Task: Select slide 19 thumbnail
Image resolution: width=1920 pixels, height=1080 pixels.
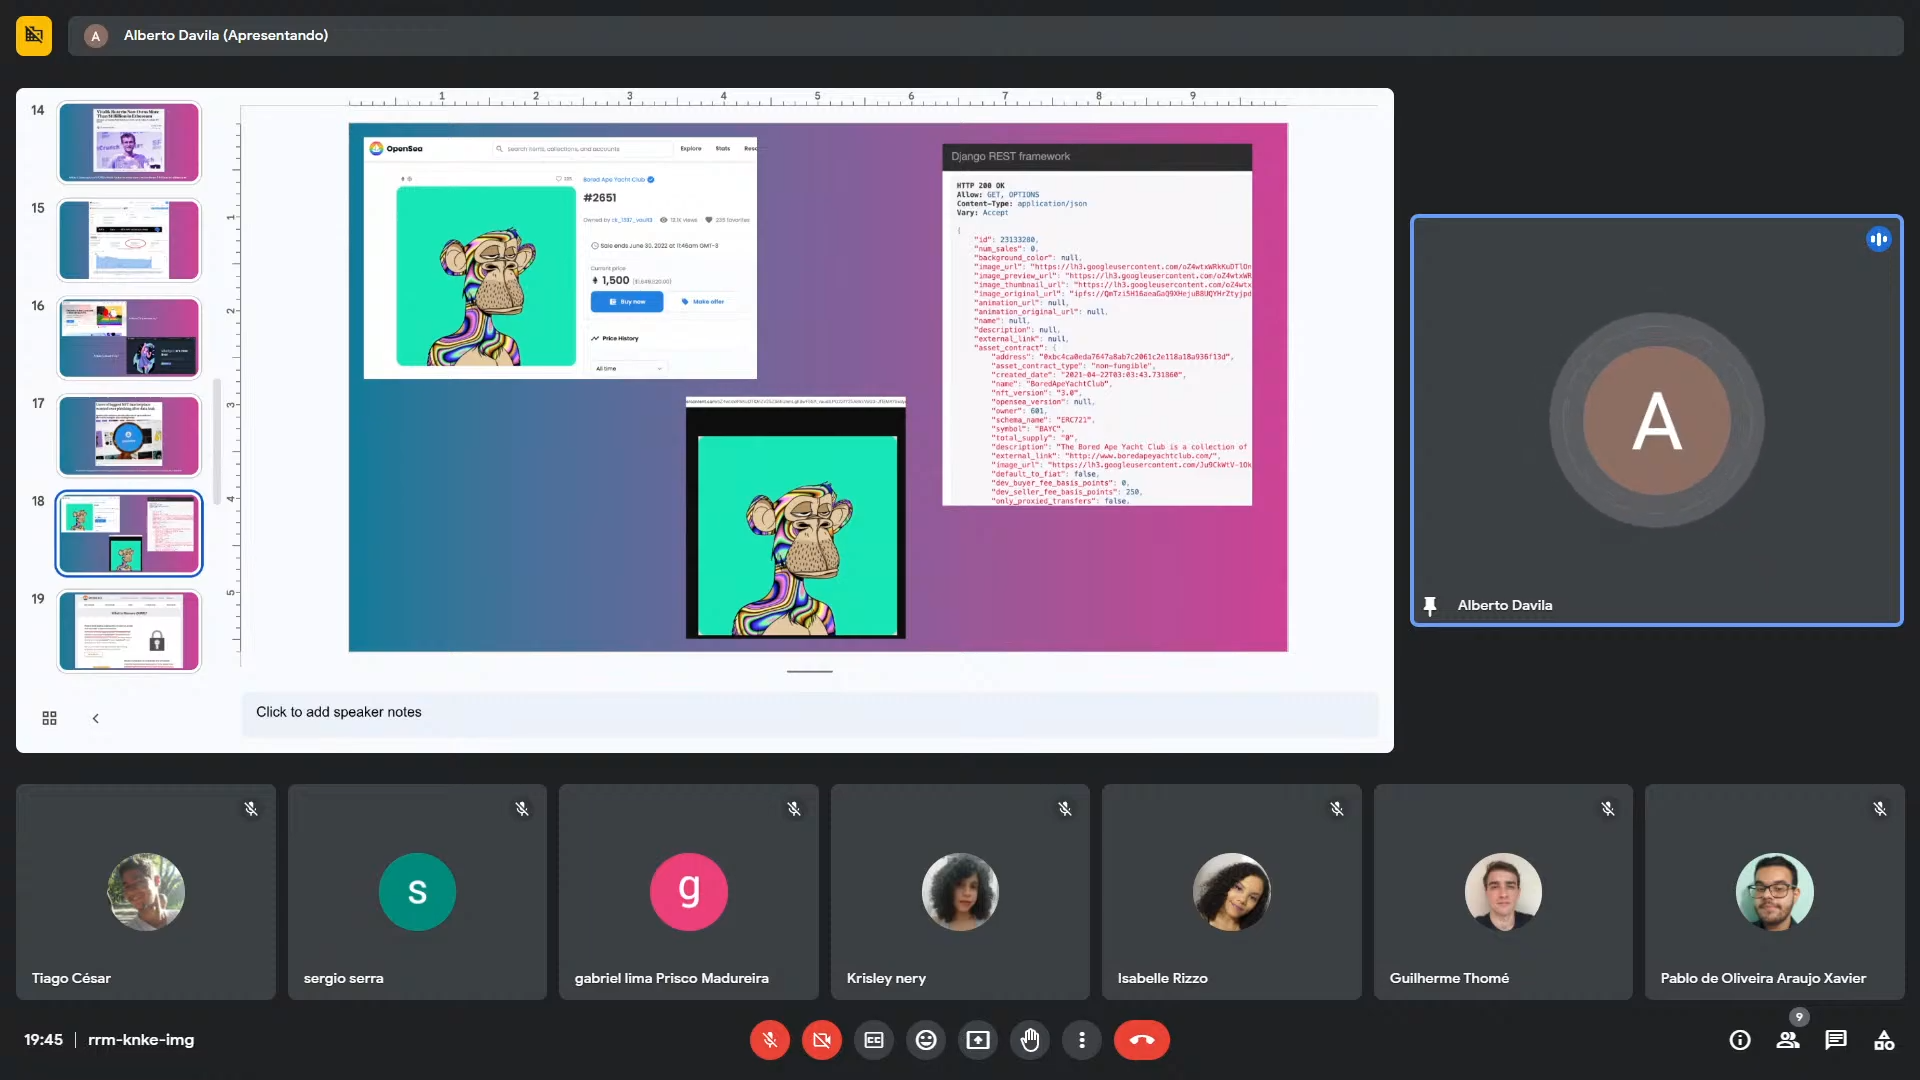Action: [x=129, y=631]
